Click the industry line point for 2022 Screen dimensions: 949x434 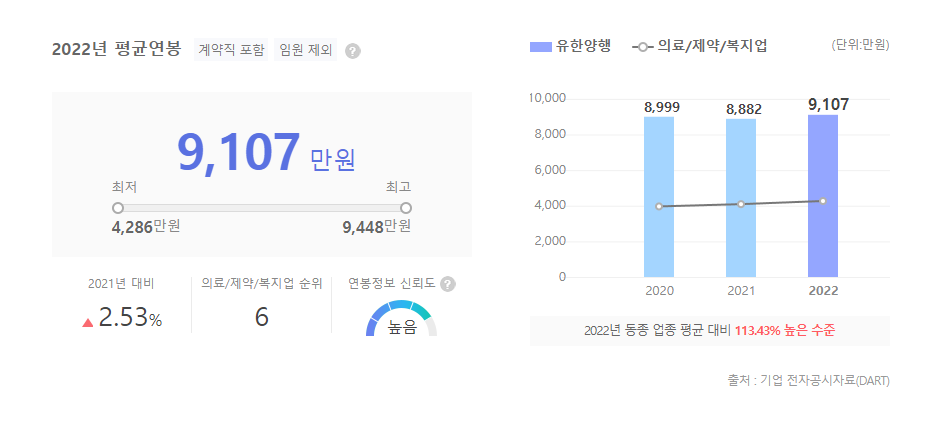coord(823,201)
